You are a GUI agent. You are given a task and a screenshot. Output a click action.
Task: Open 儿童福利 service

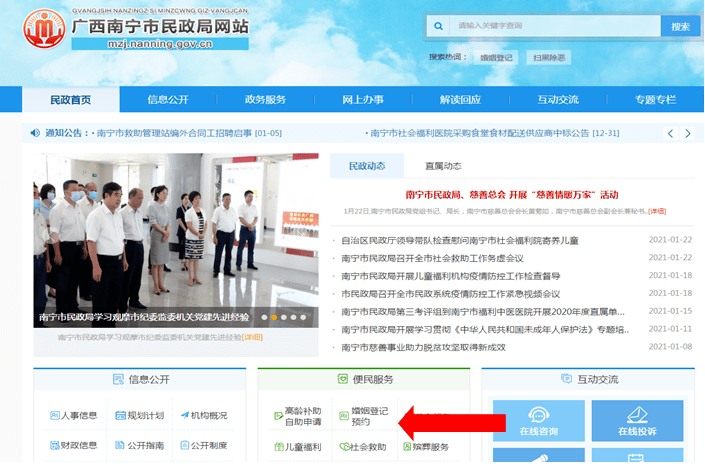point(298,447)
